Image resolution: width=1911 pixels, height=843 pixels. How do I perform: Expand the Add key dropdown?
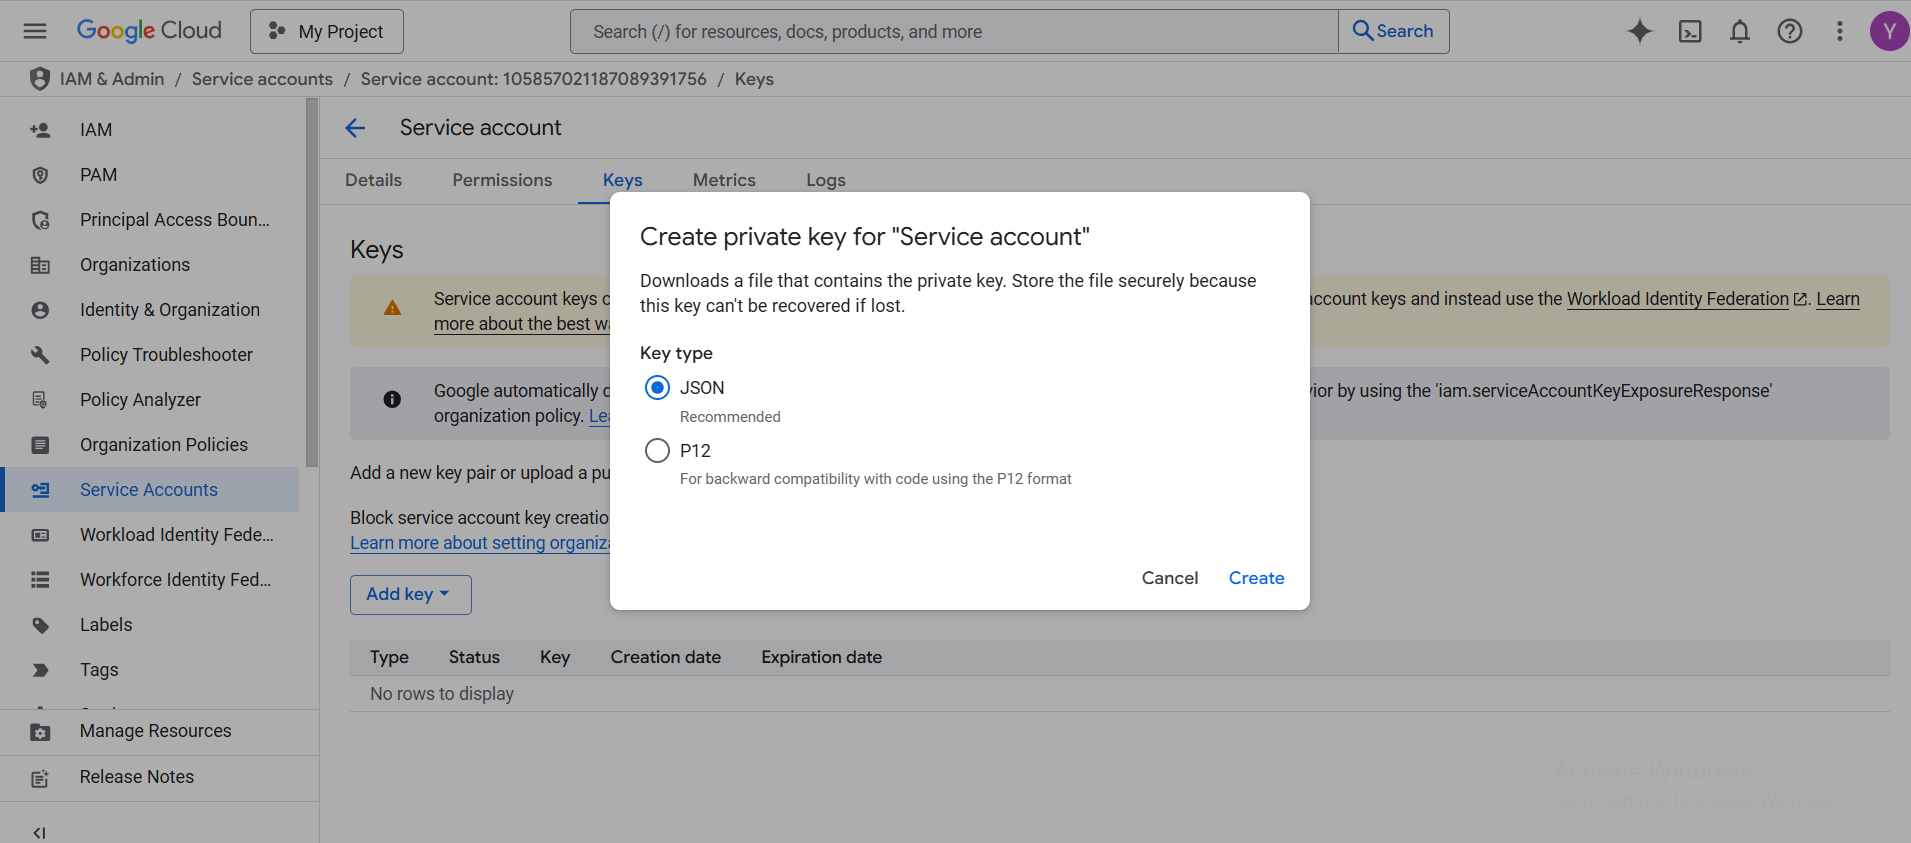(x=410, y=594)
